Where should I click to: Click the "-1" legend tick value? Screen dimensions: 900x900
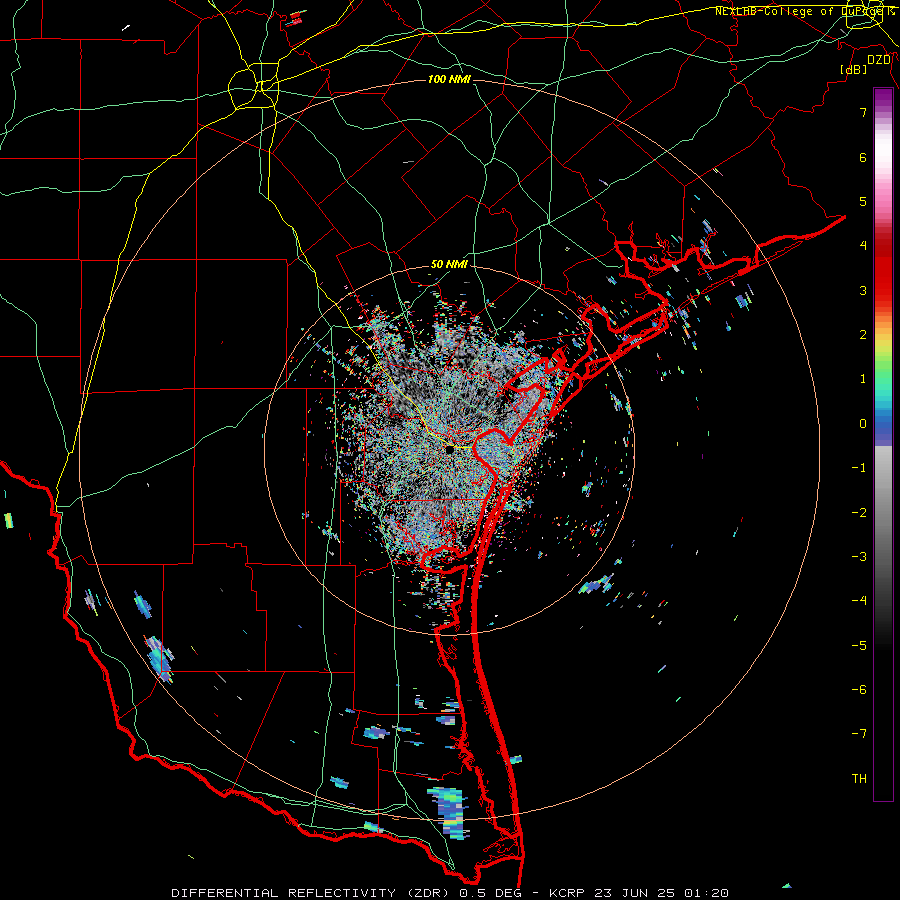pos(859,468)
